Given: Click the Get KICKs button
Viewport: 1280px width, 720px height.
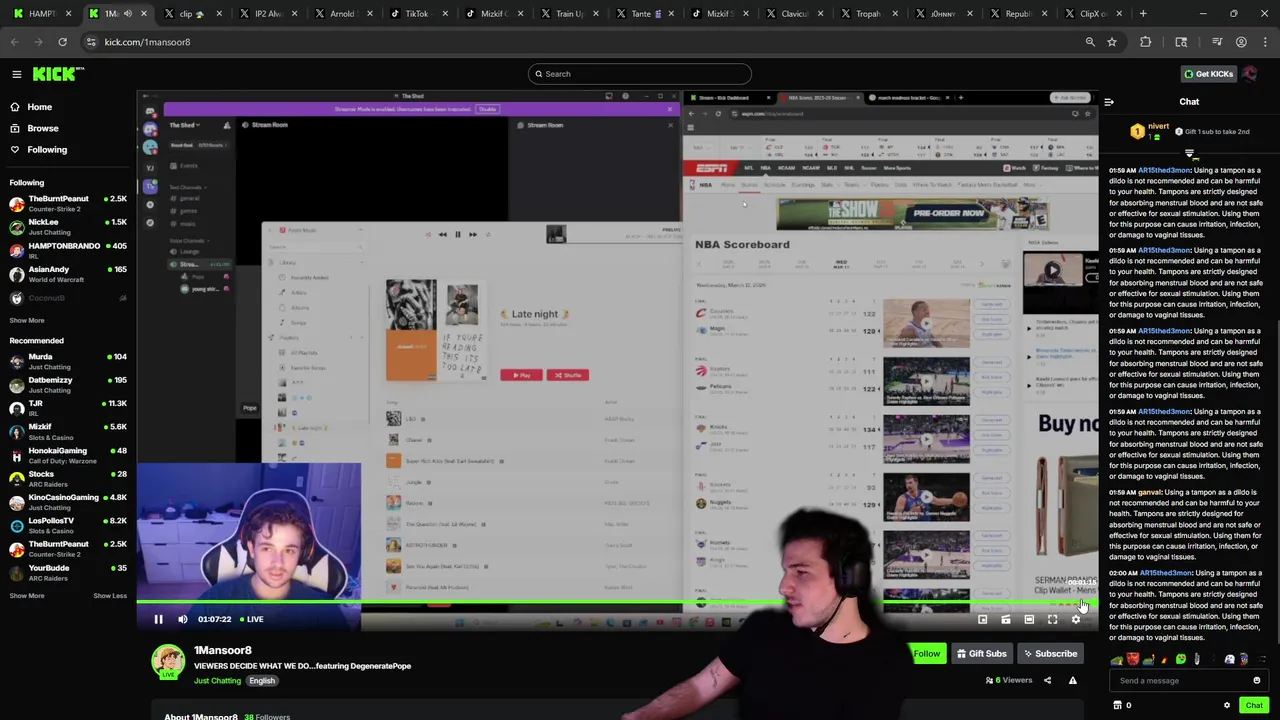Looking at the screenshot, I should (x=1208, y=74).
